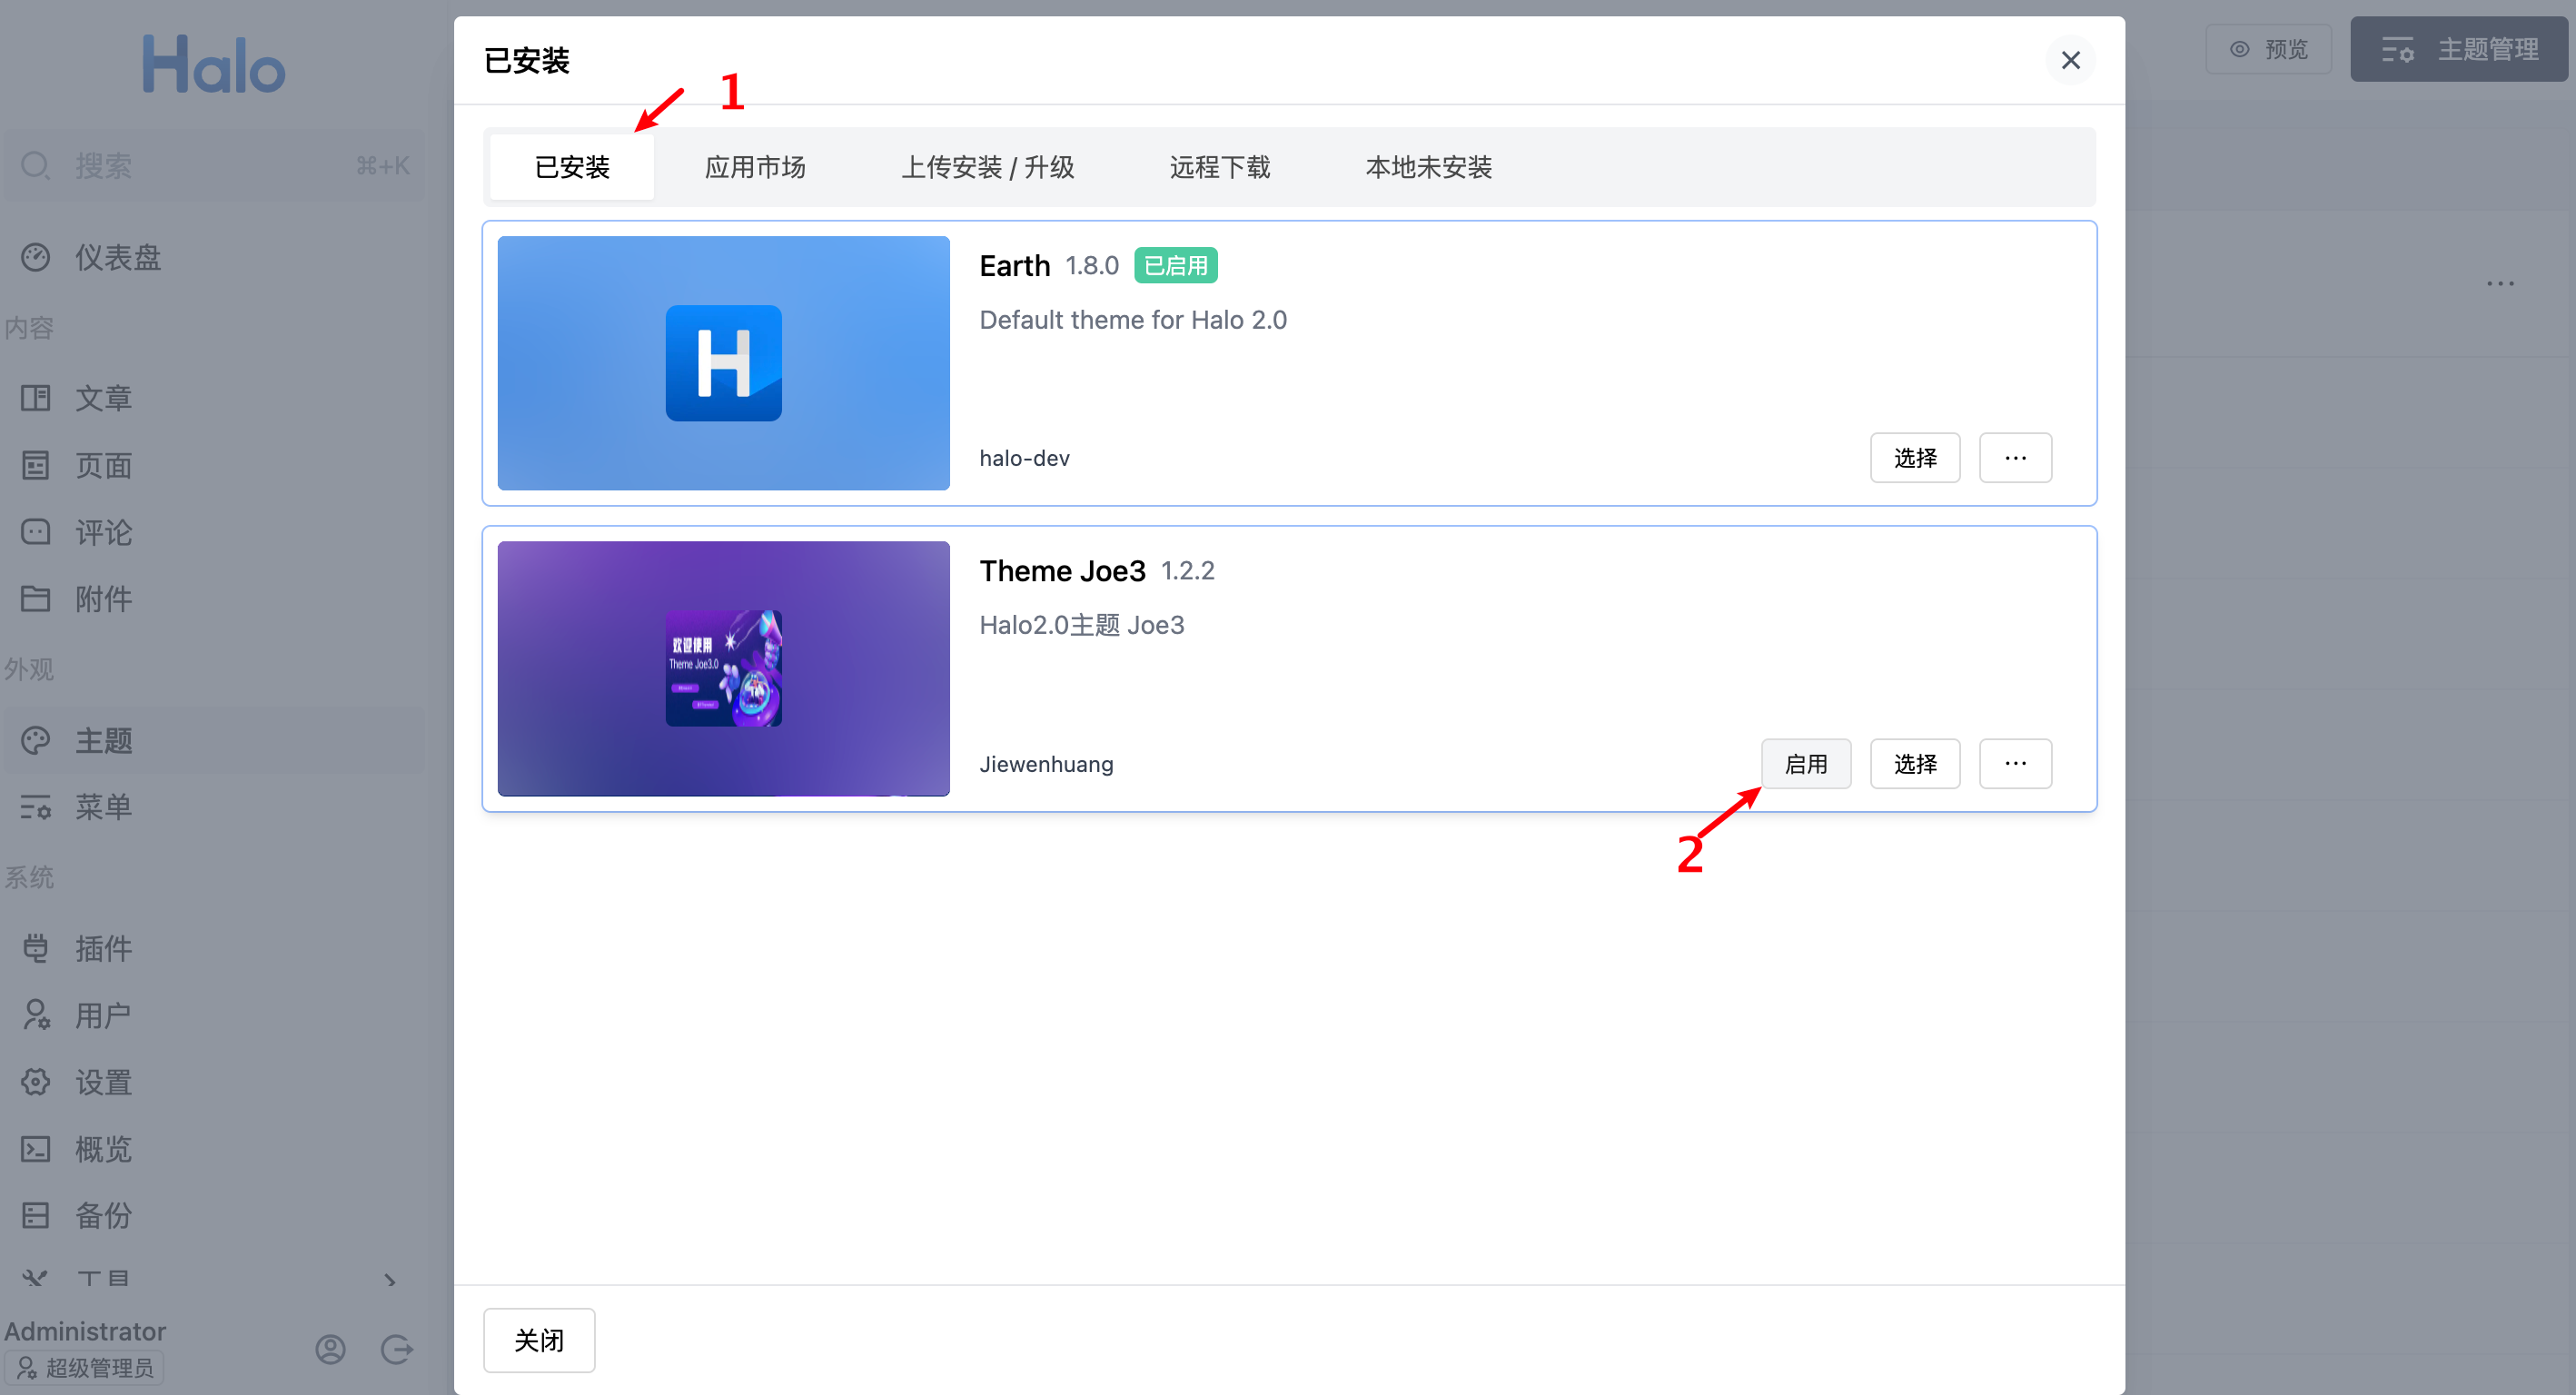The height and width of the screenshot is (1395, 2576).
Task: Click the 预览 preview button
Action: (x=2268, y=49)
